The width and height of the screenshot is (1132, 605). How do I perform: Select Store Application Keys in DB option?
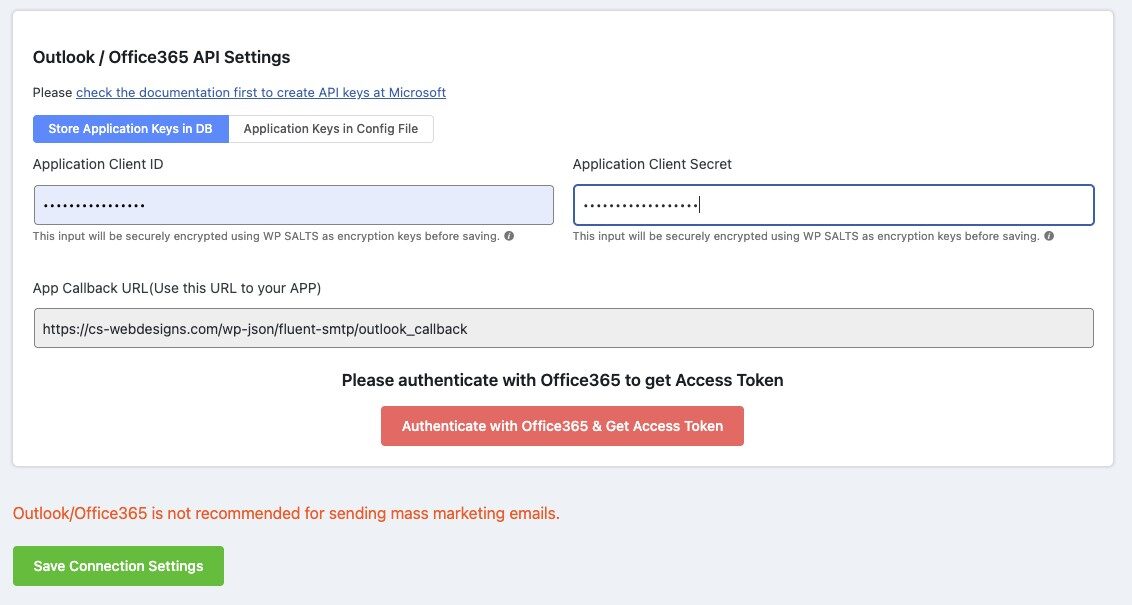click(130, 129)
